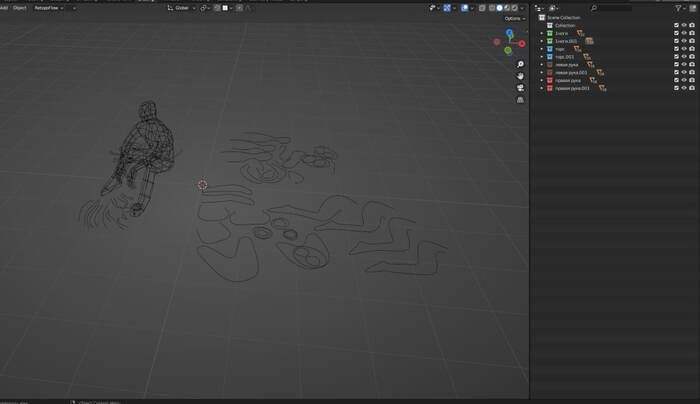Expand the левая рука collection

542,64
